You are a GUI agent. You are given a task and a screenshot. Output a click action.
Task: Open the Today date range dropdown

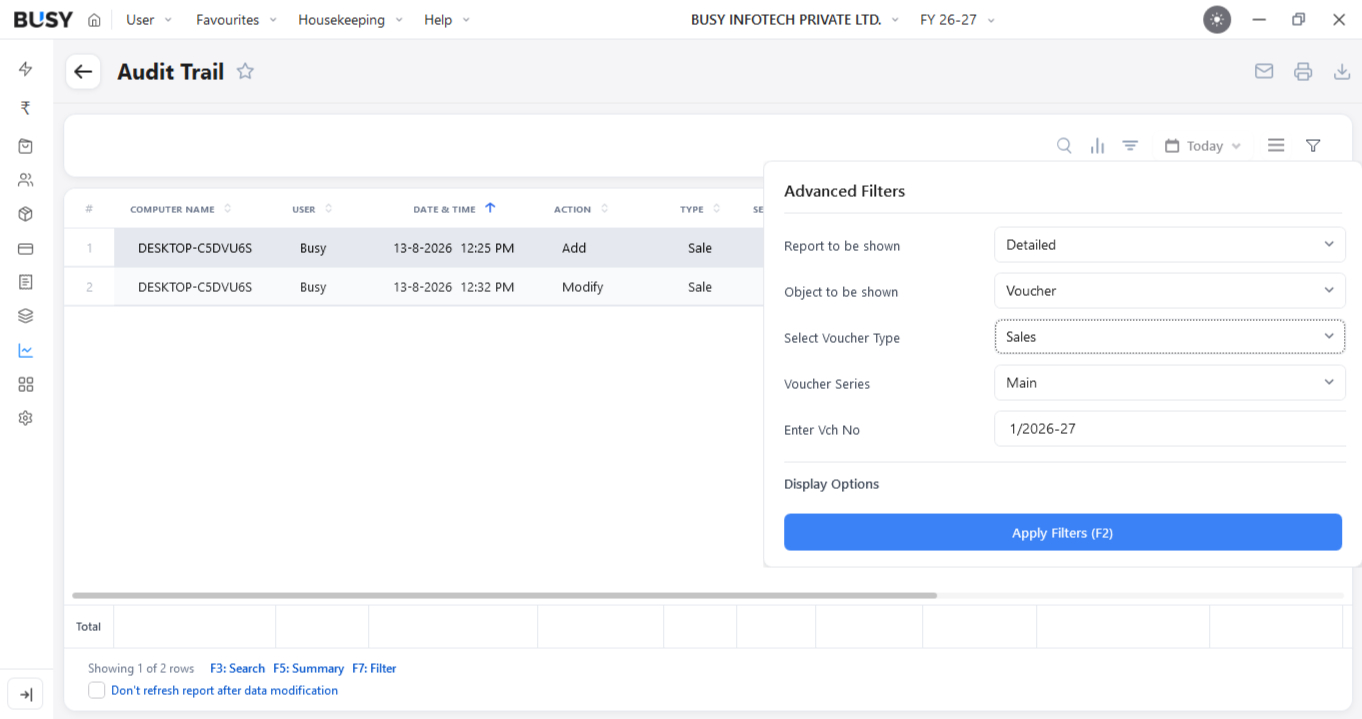coord(1203,146)
